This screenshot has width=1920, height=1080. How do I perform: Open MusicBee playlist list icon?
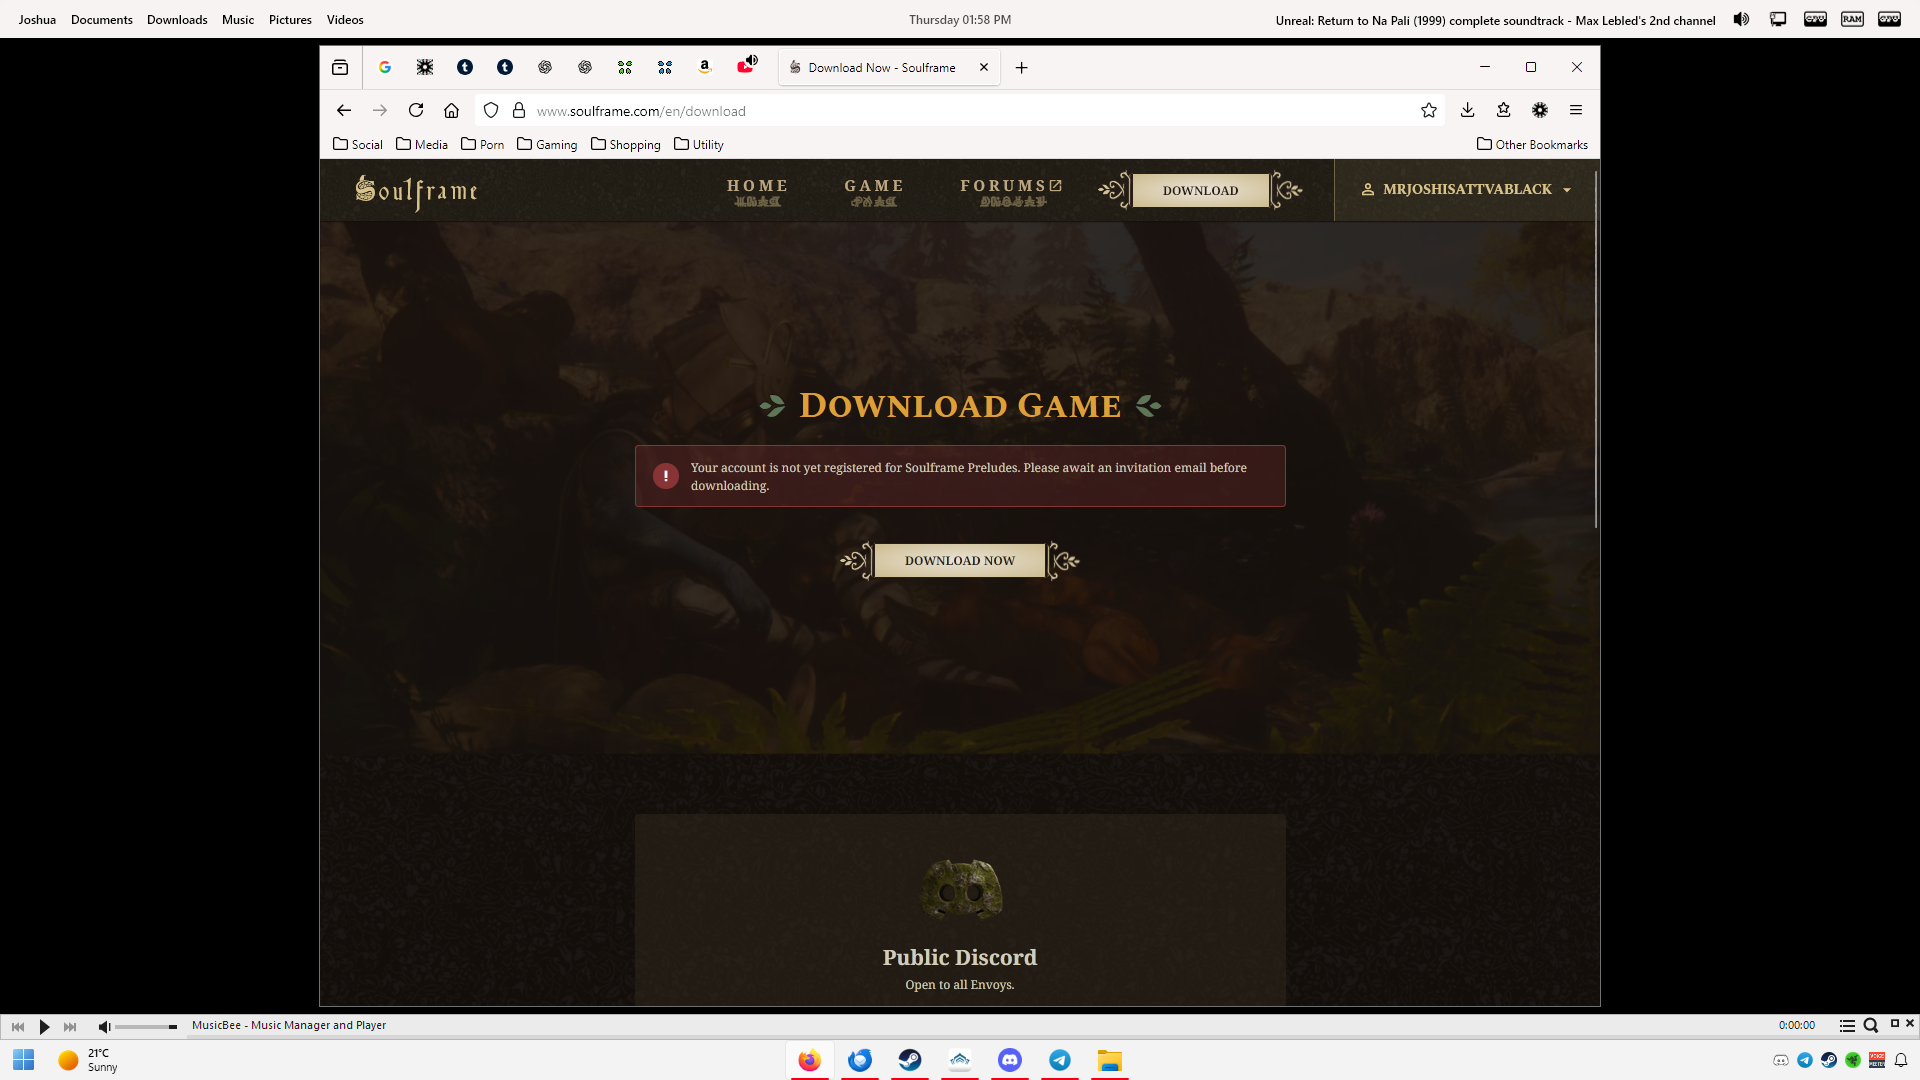[x=1847, y=1026]
